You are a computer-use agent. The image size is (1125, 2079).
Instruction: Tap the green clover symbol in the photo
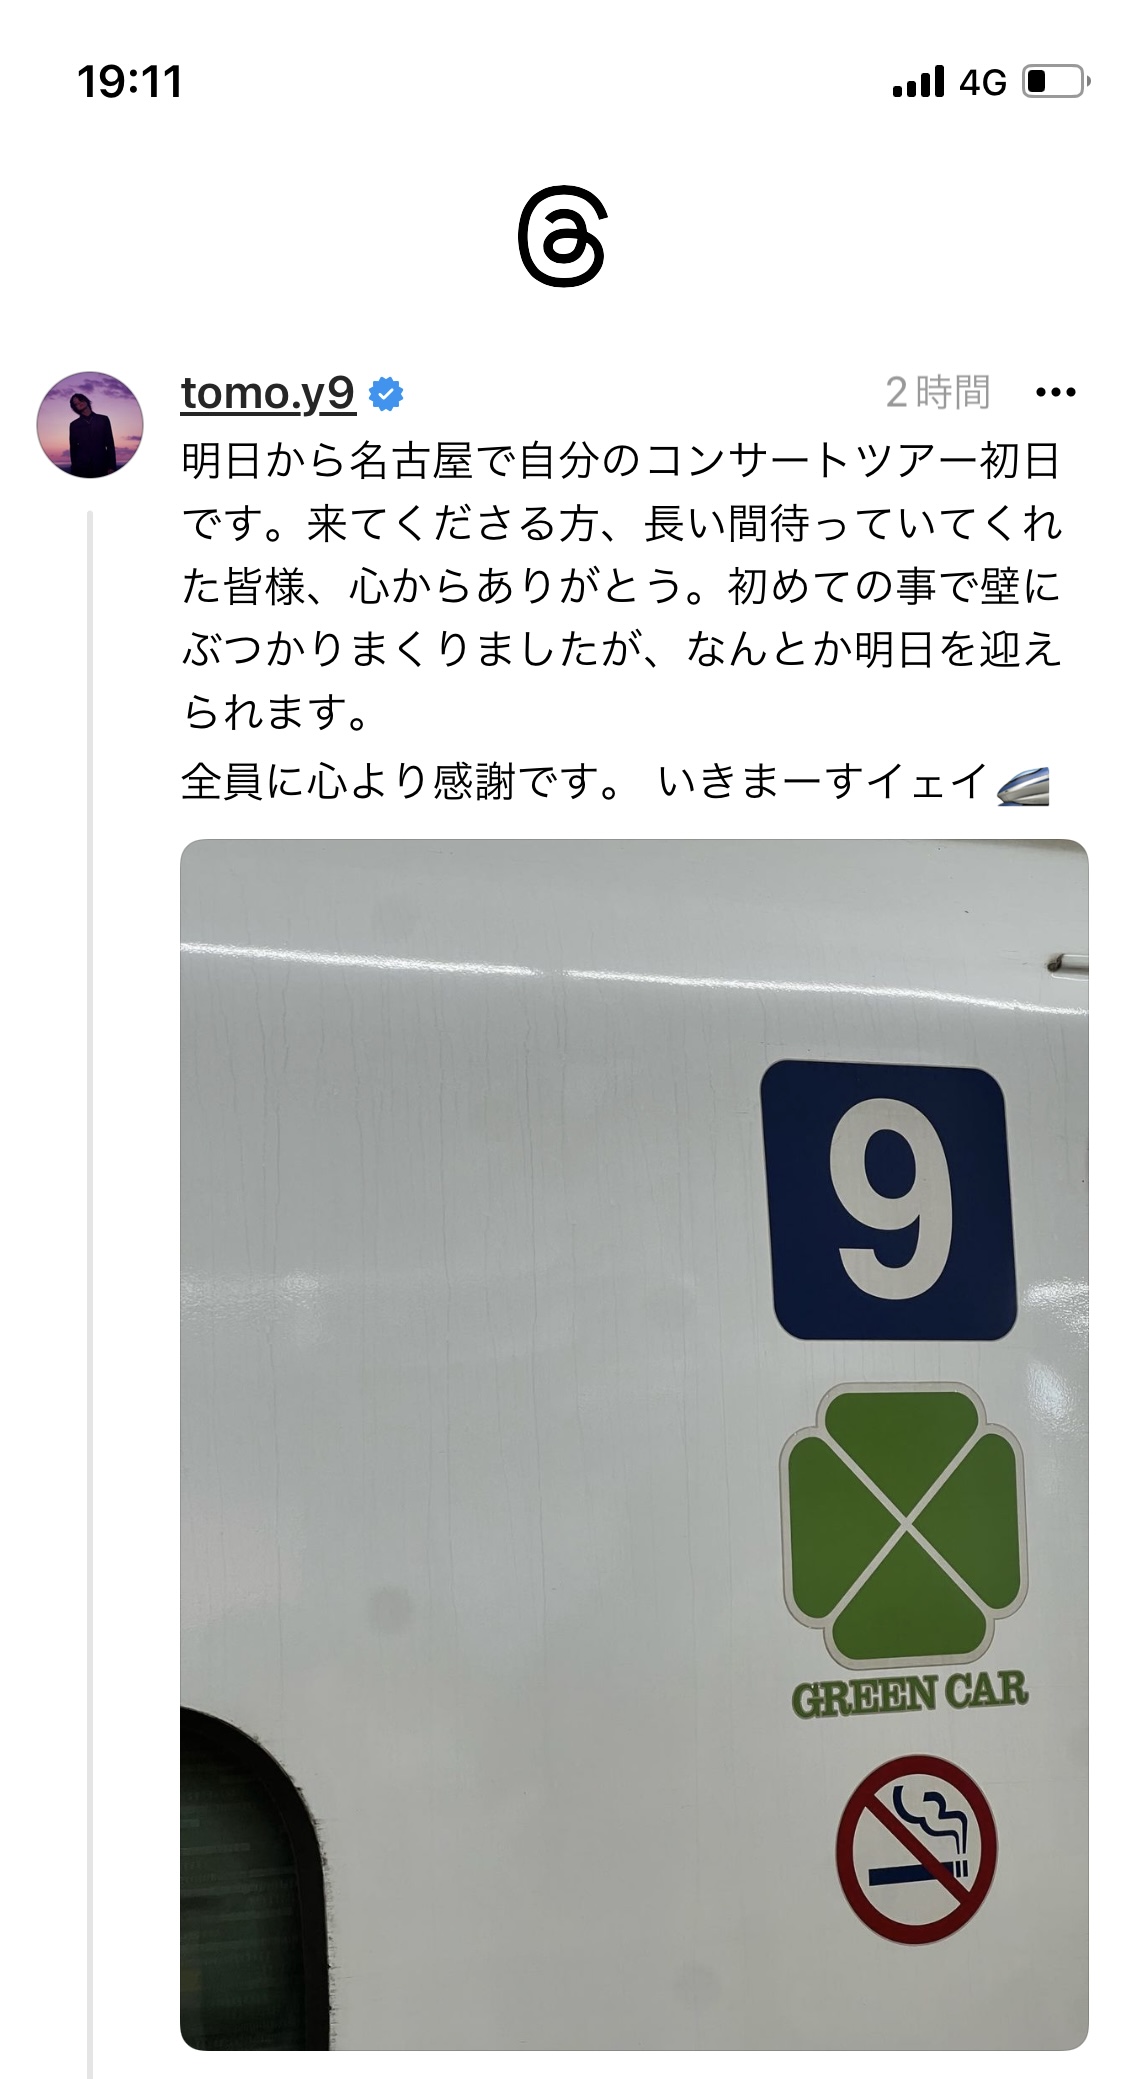pyautogui.click(x=904, y=1525)
